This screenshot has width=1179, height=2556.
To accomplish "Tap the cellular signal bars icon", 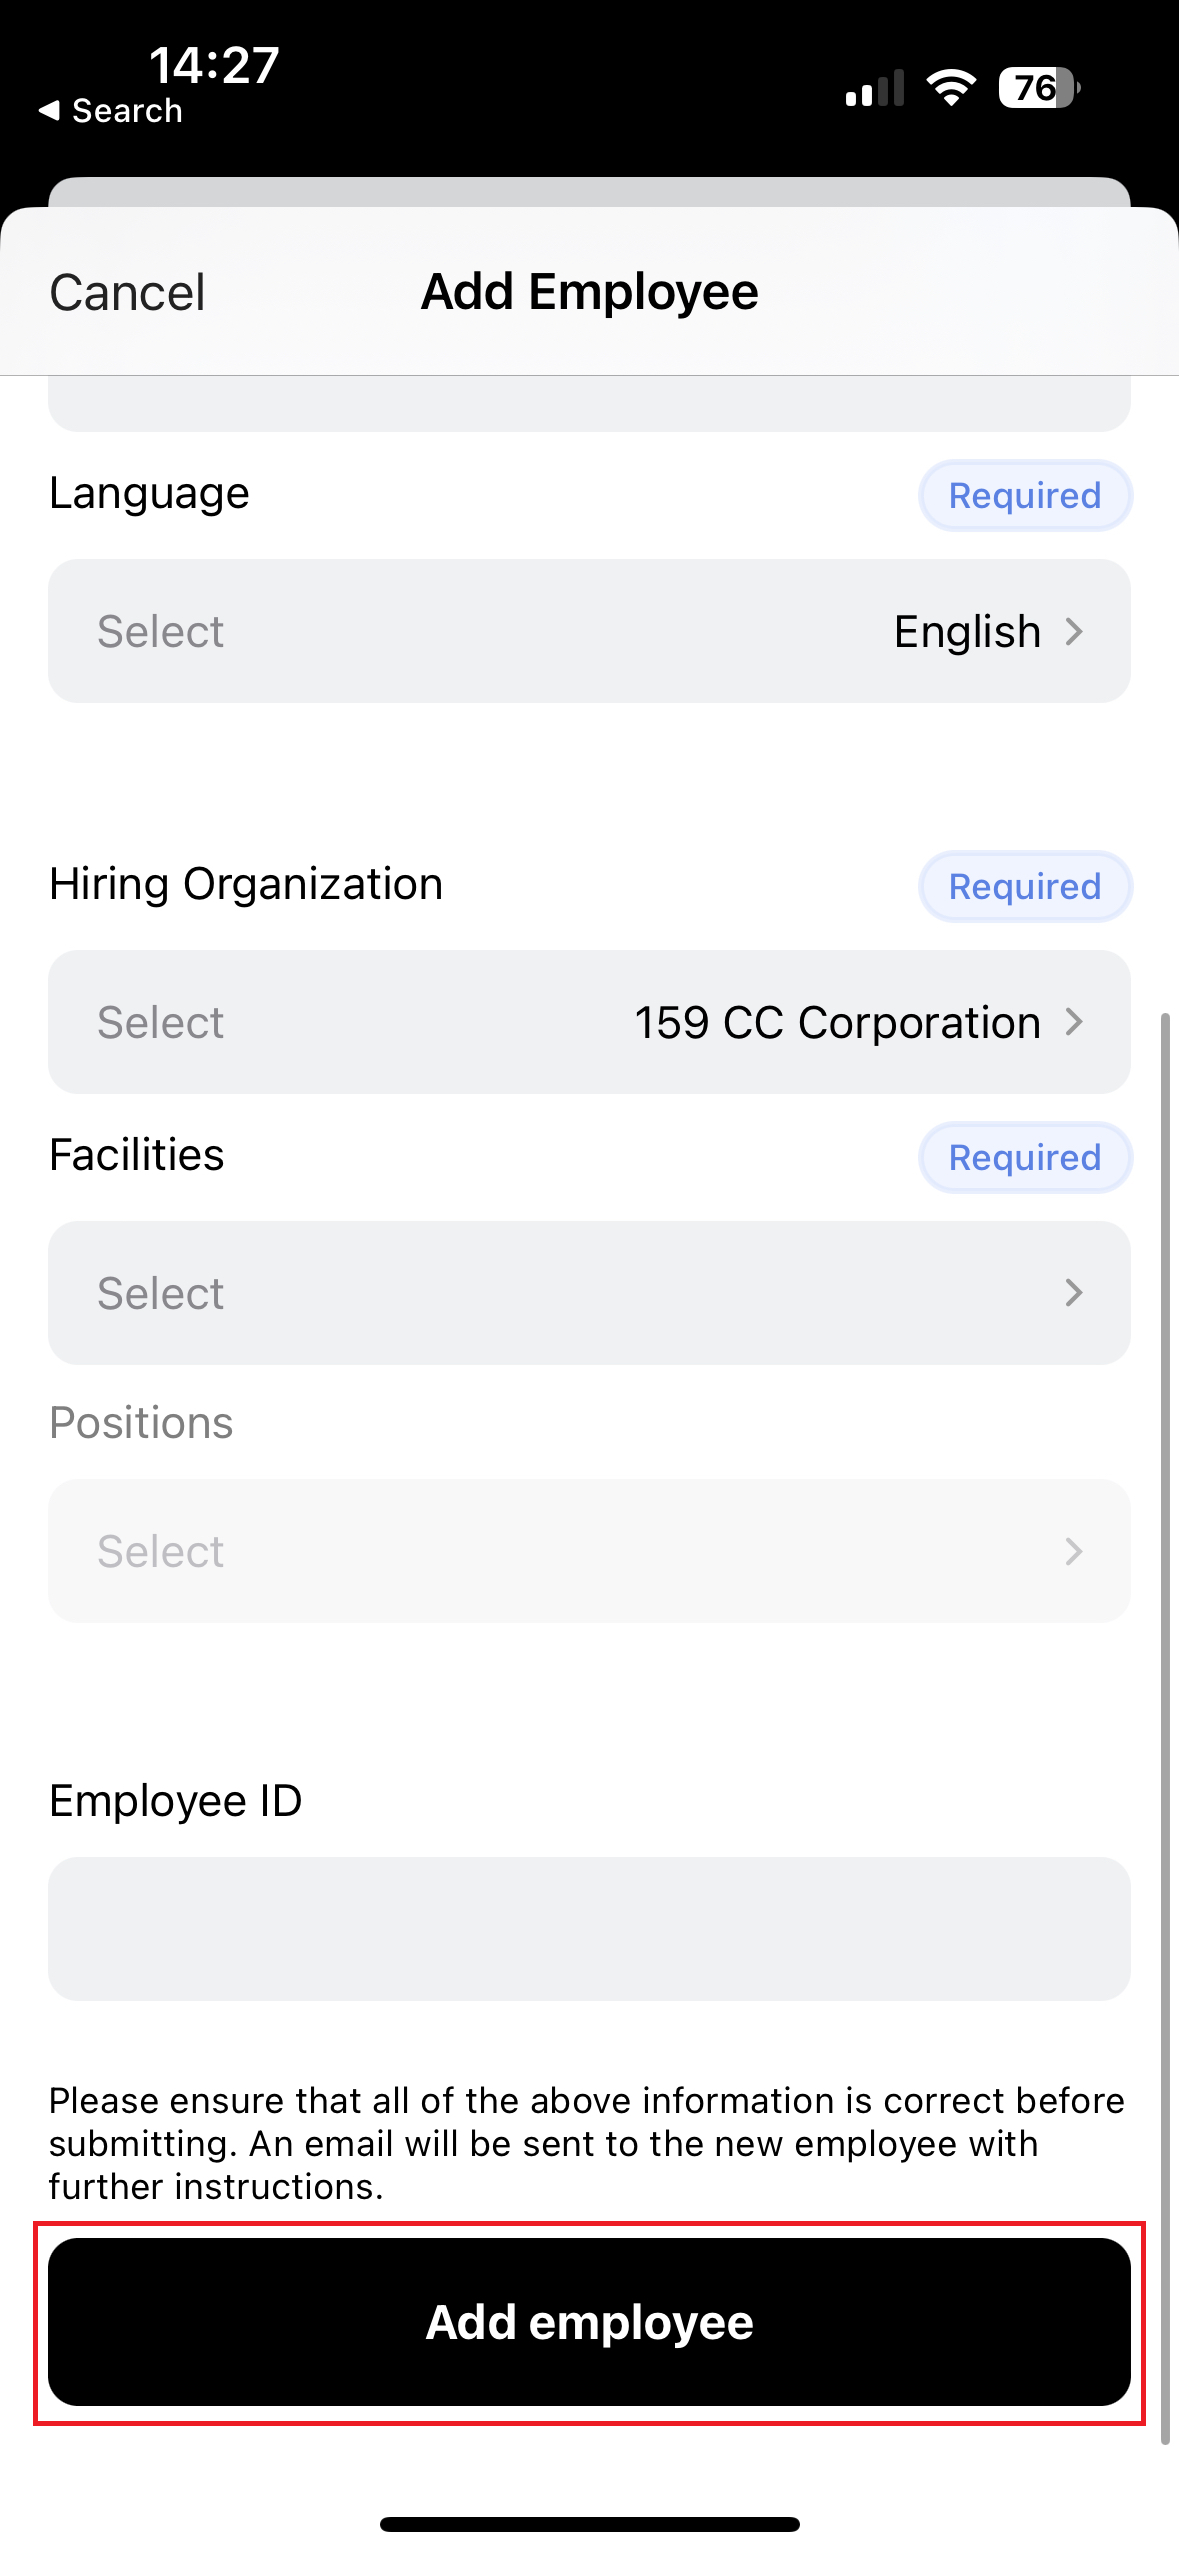I will (x=874, y=88).
